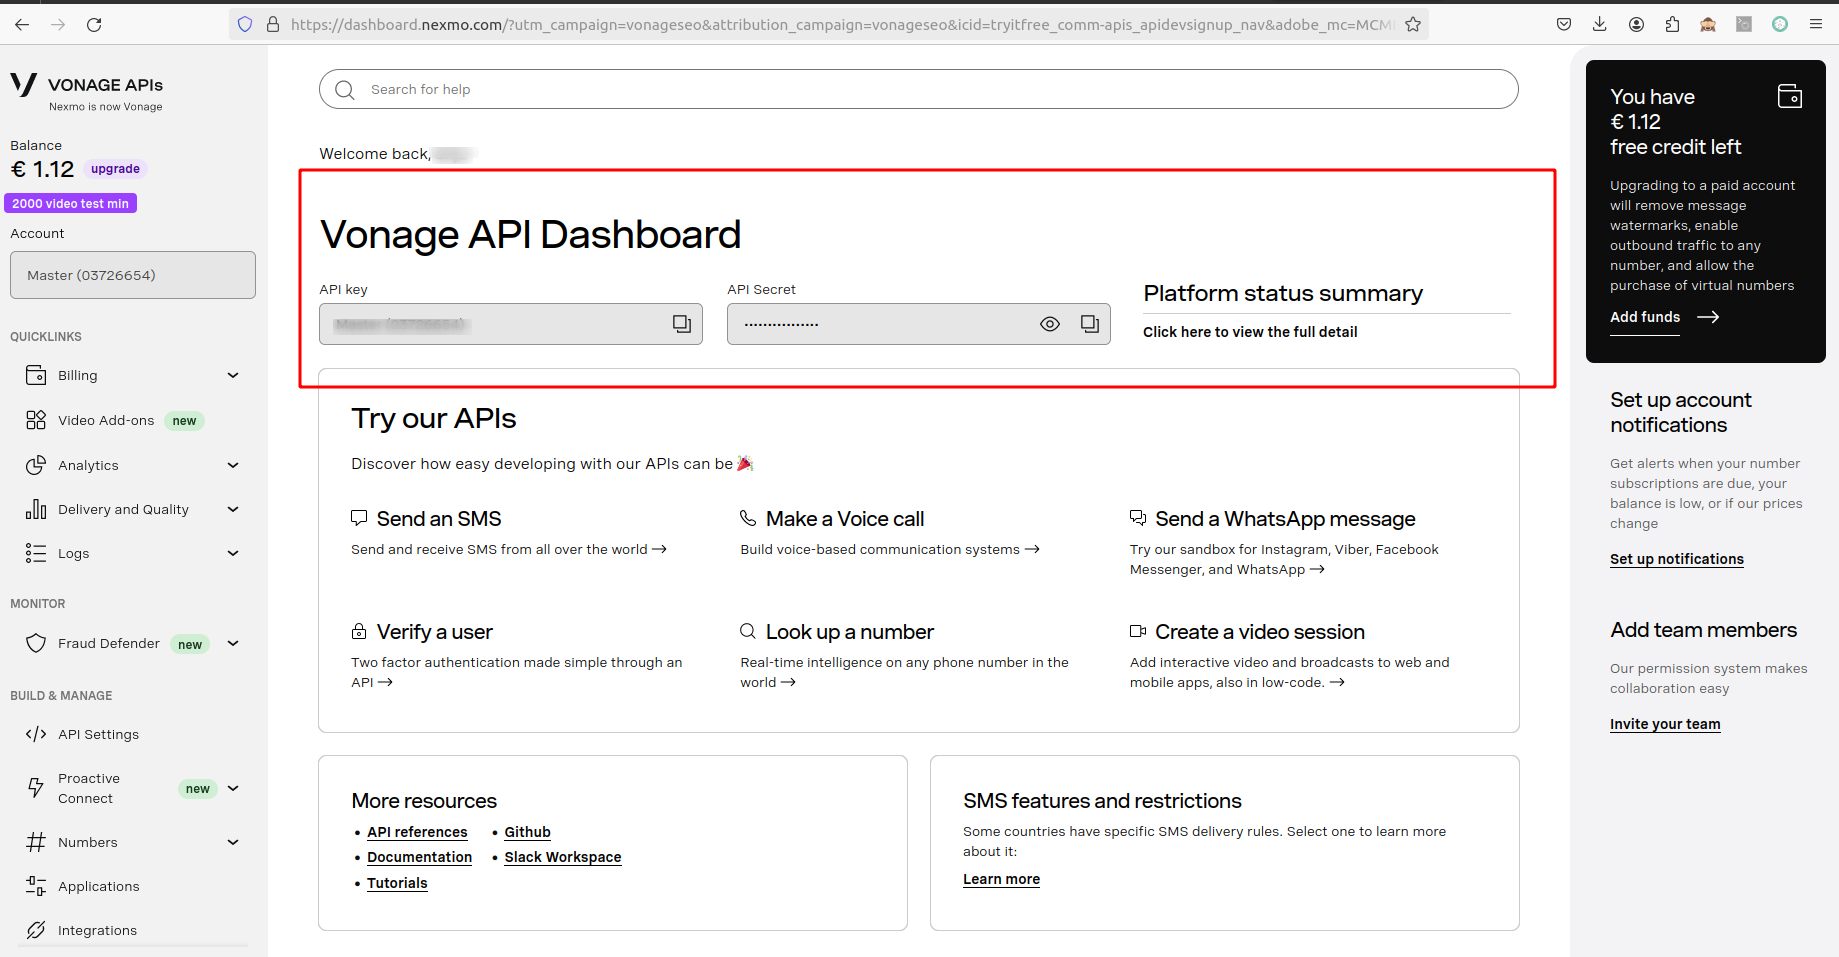Click the Add funds link
This screenshot has width=1839, height=957.
pyautogui.click(x=1645, y=317)
